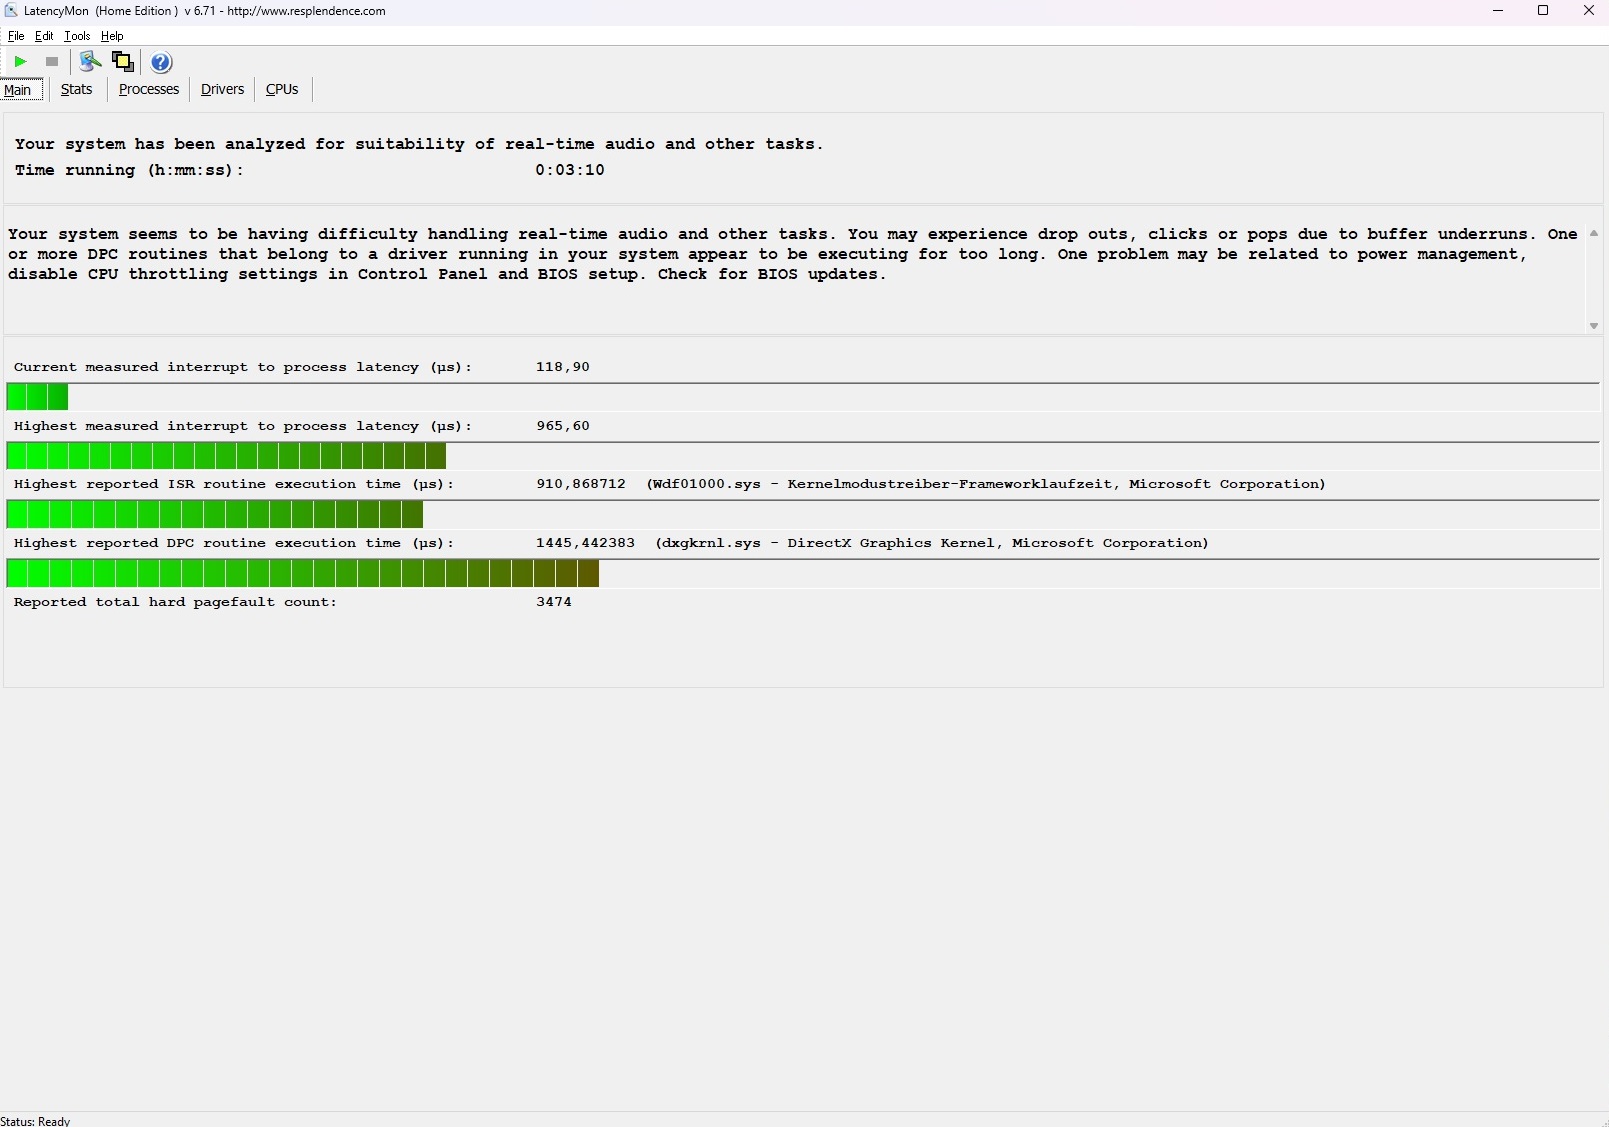Click the 'Highest reported ISR routine execution time' label
1609x1127 pixels.
point(234,484)
